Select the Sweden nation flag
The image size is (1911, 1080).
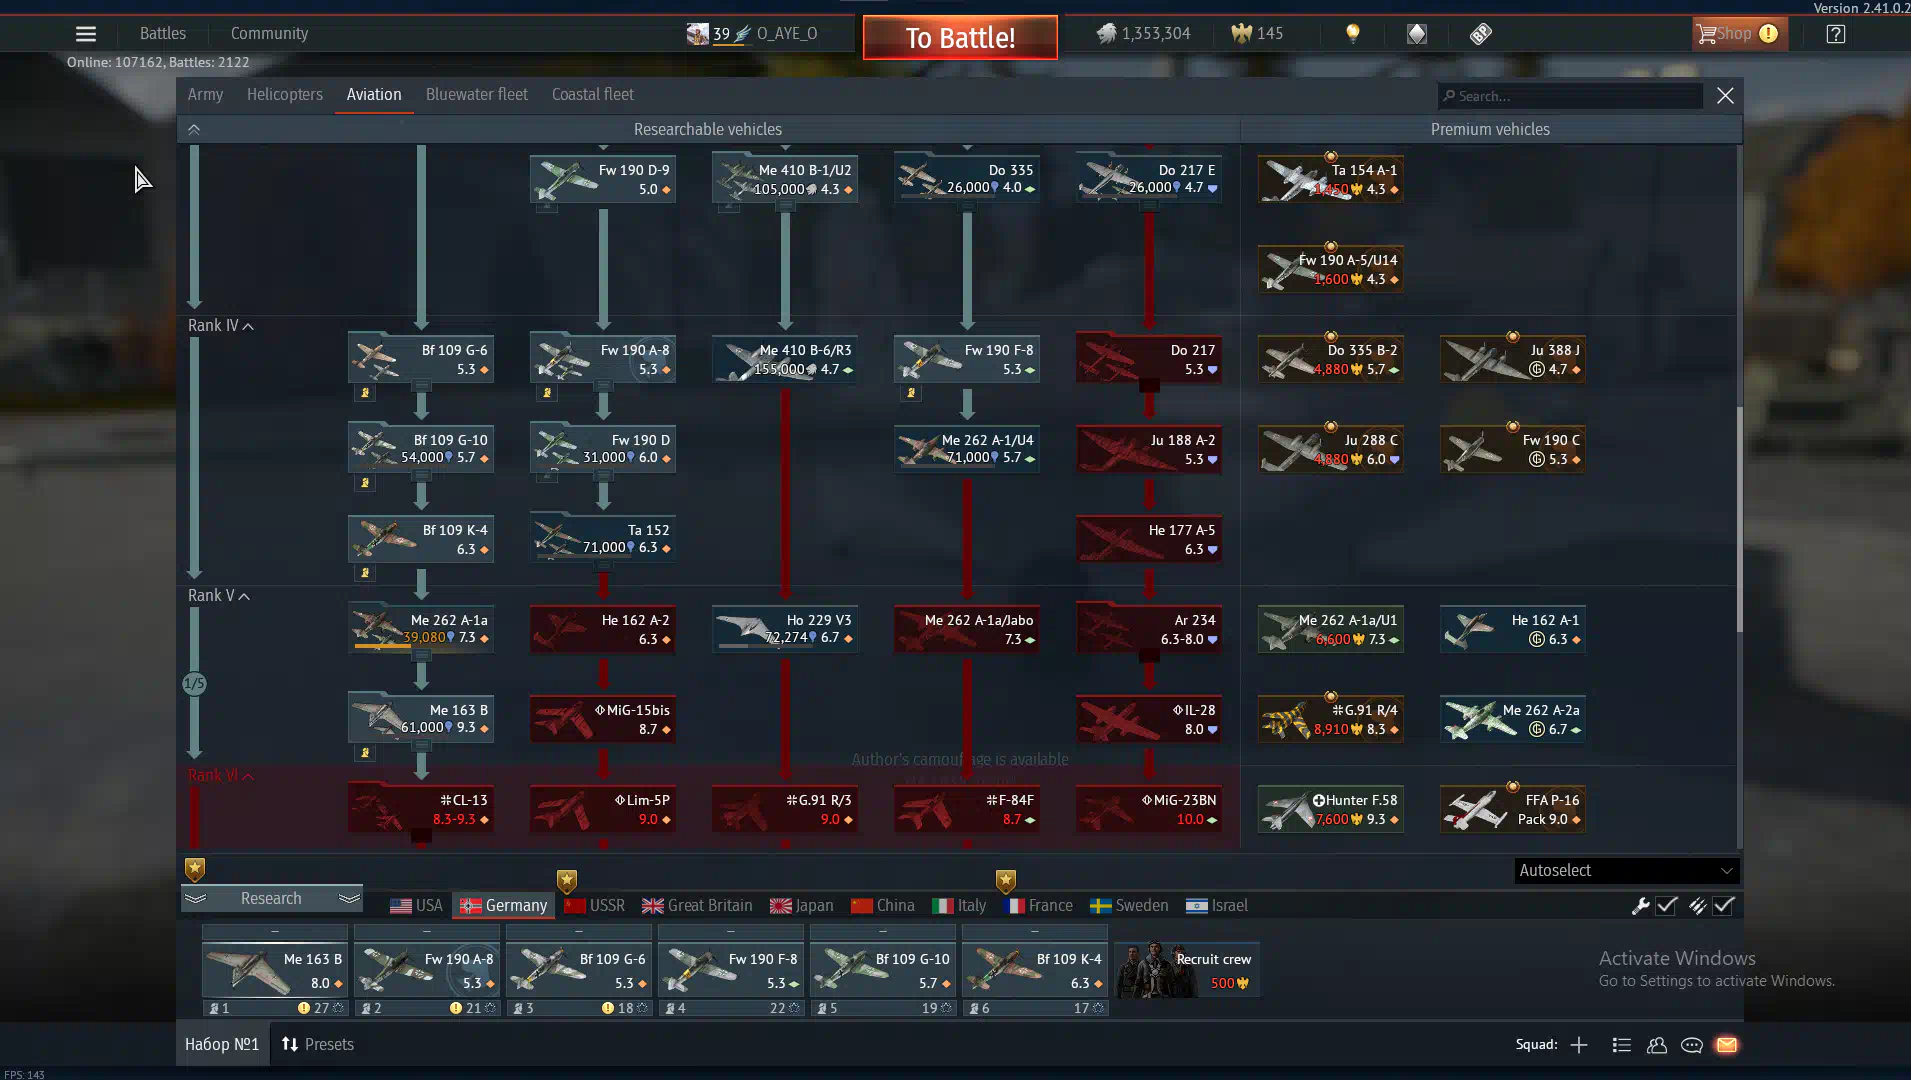tap(1129, 906)
